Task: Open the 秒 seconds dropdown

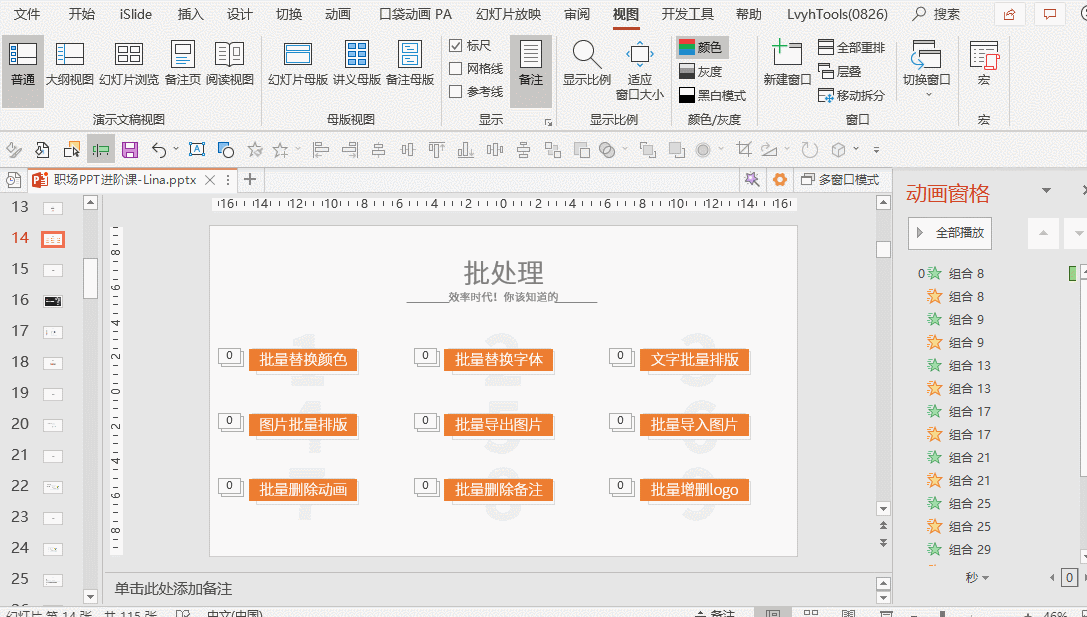Action: 977,577
